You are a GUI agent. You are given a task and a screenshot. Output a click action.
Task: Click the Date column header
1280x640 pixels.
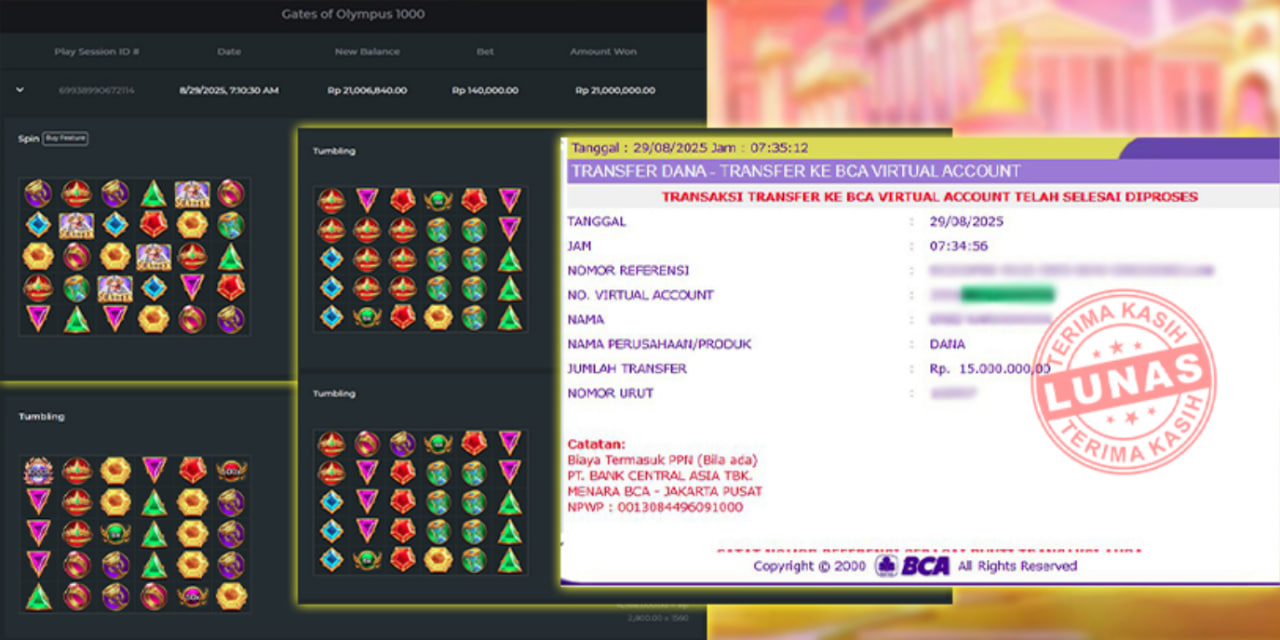click(229, 51)
